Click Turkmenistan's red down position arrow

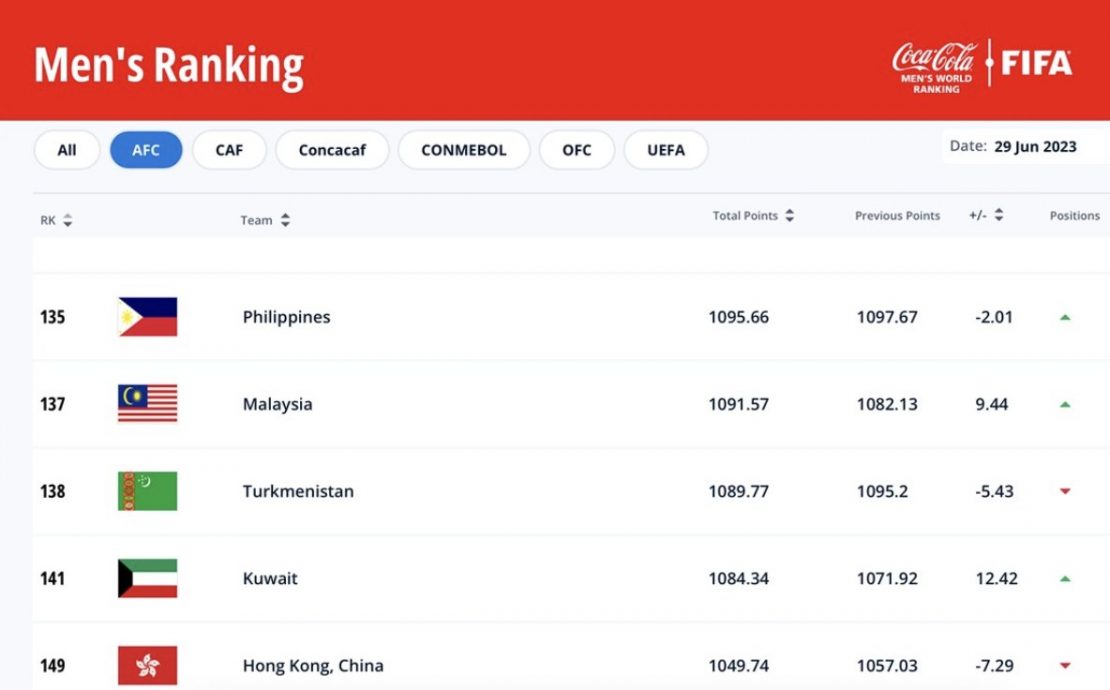pos(1065,491)
